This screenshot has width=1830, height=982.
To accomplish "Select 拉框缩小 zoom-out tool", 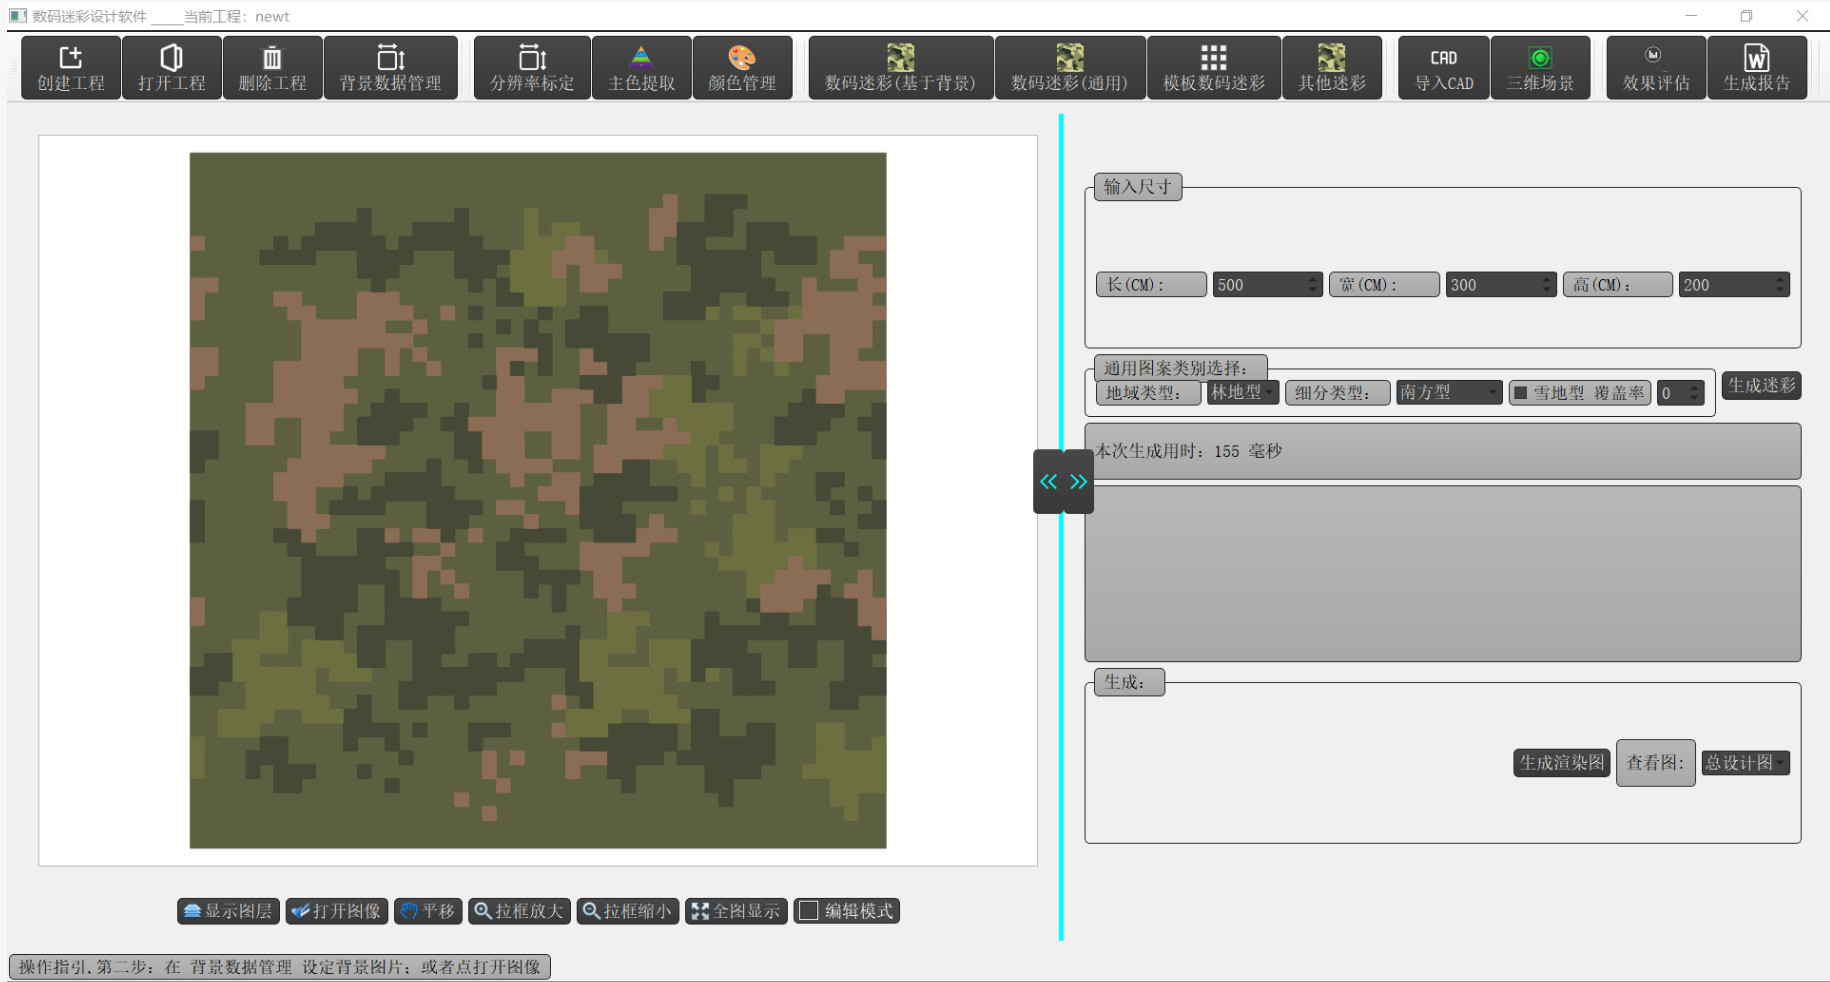I will 628,911.
